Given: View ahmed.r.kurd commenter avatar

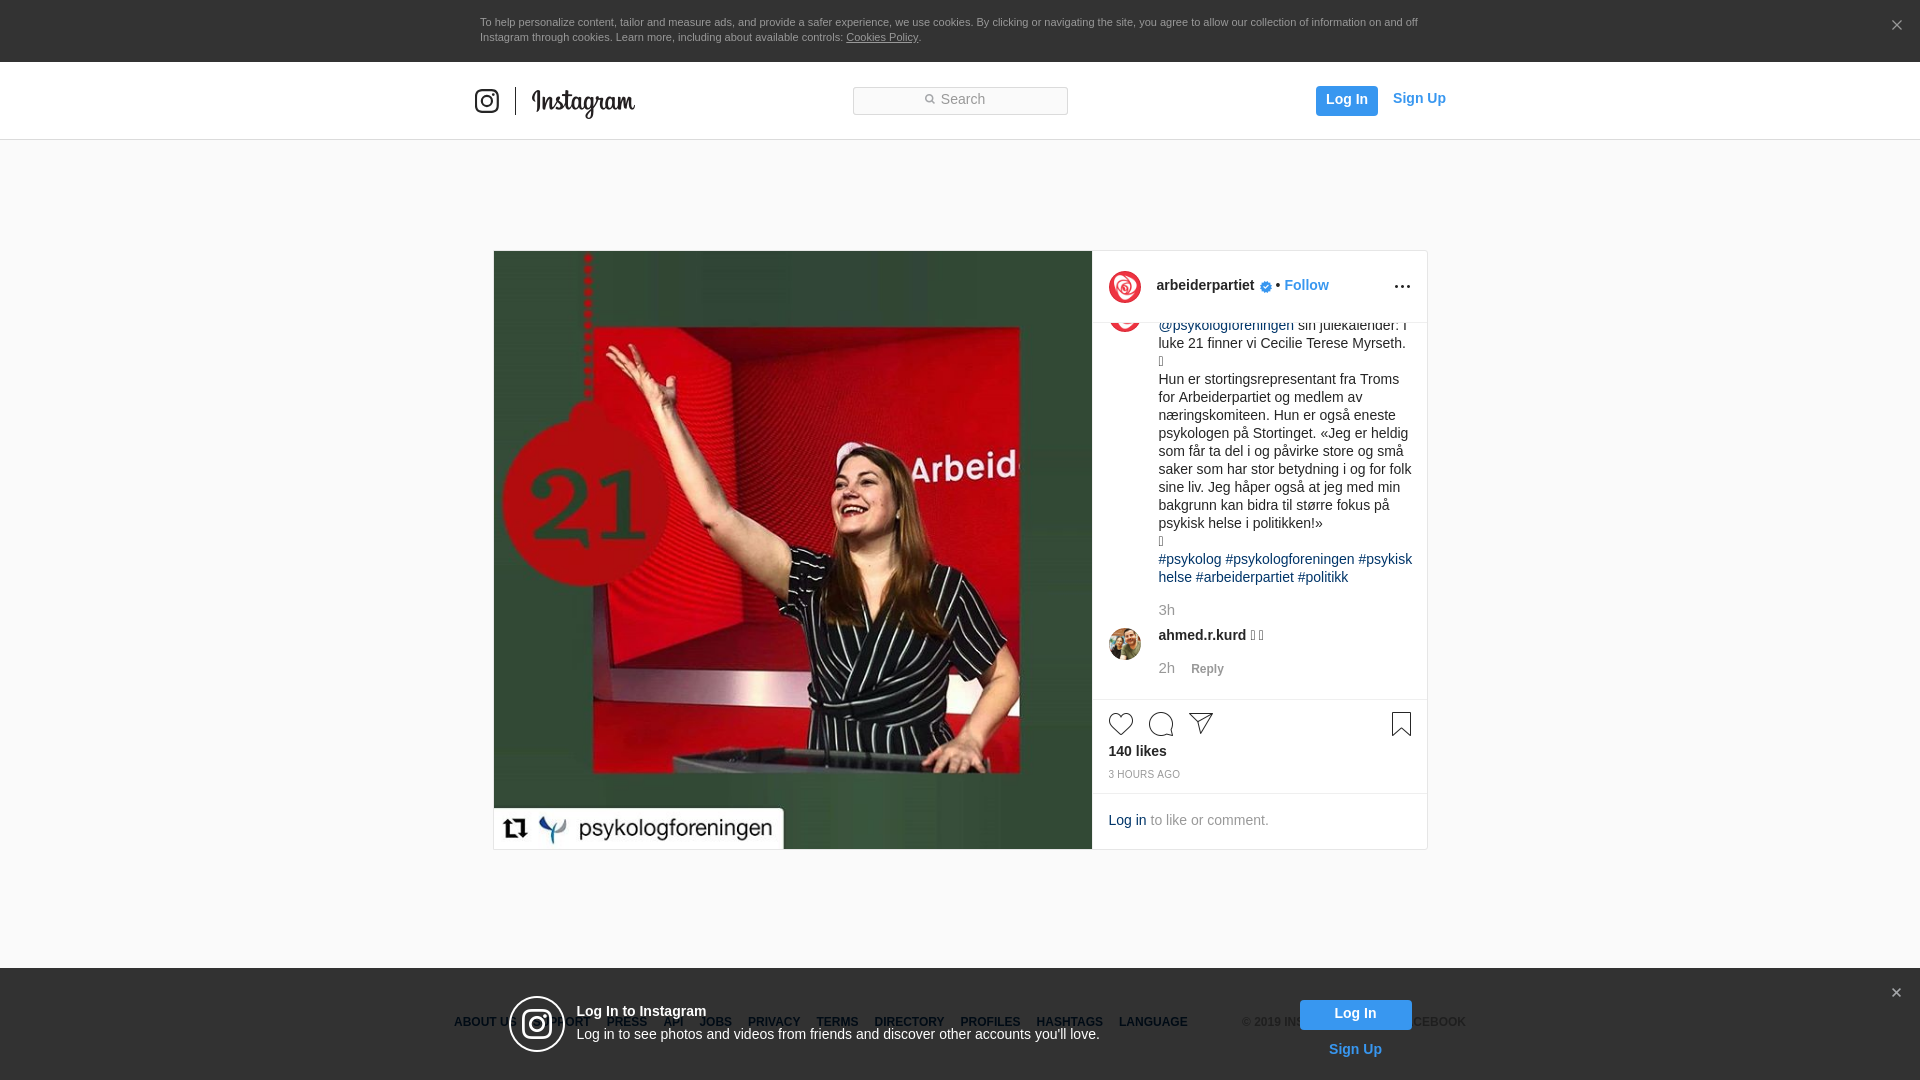Looking at the screenshot, I should (1124, 644).
